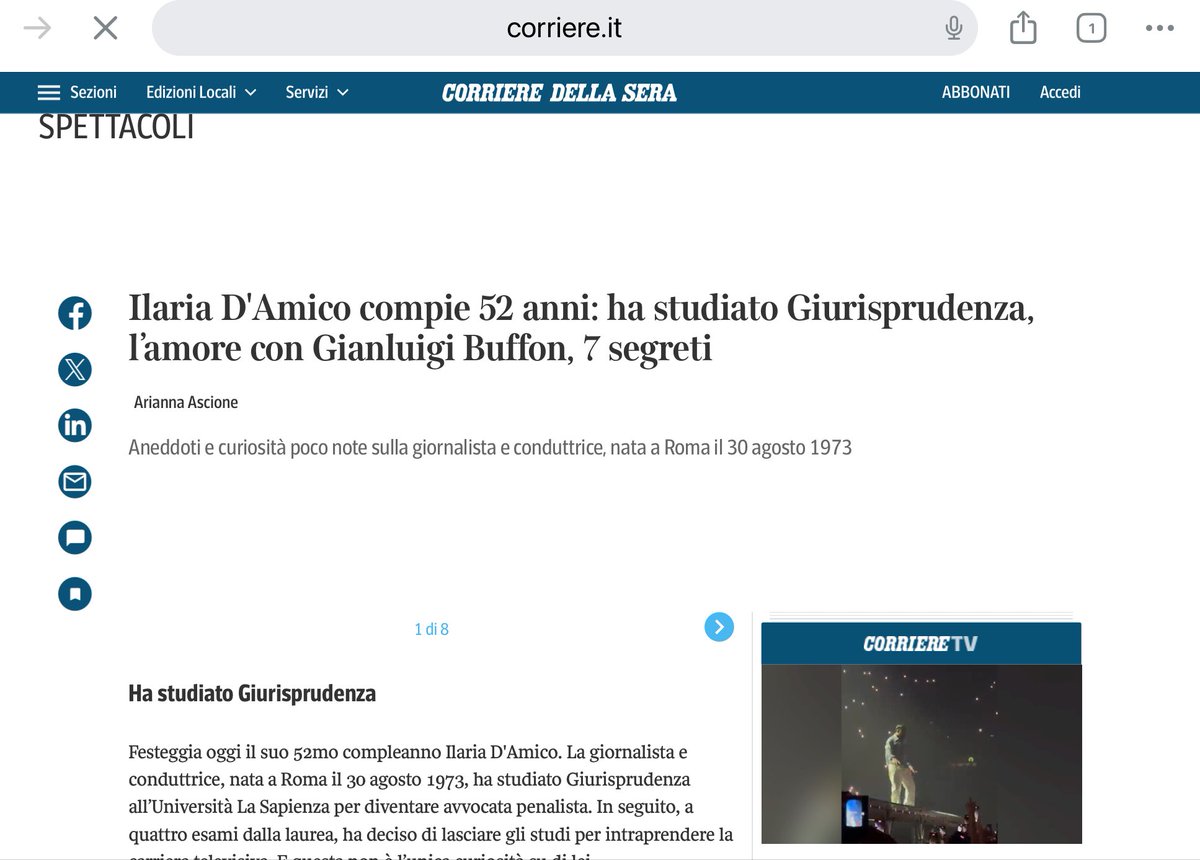Share the article on X
Image resolution: width=1200 pixels, height=860 pixels.
tap(75, 369)
